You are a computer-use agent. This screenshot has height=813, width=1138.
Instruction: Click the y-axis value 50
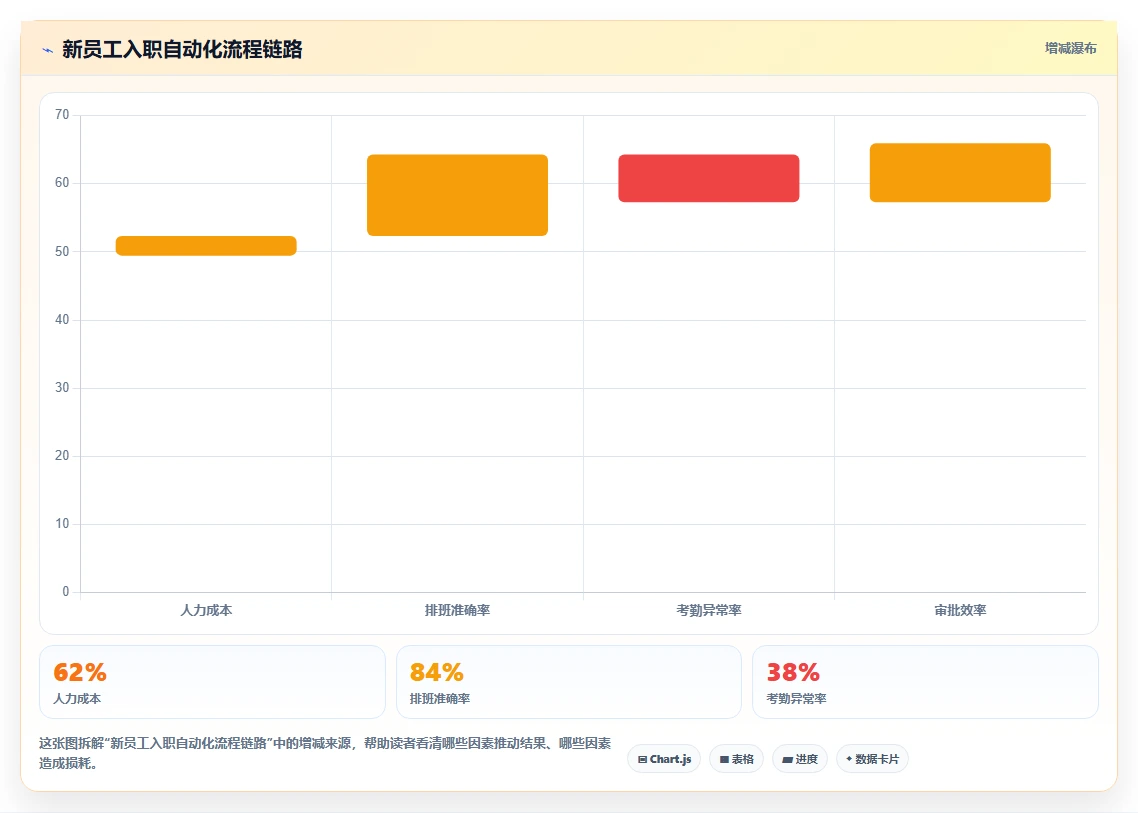pyautogui.click(x=62, y=251)
